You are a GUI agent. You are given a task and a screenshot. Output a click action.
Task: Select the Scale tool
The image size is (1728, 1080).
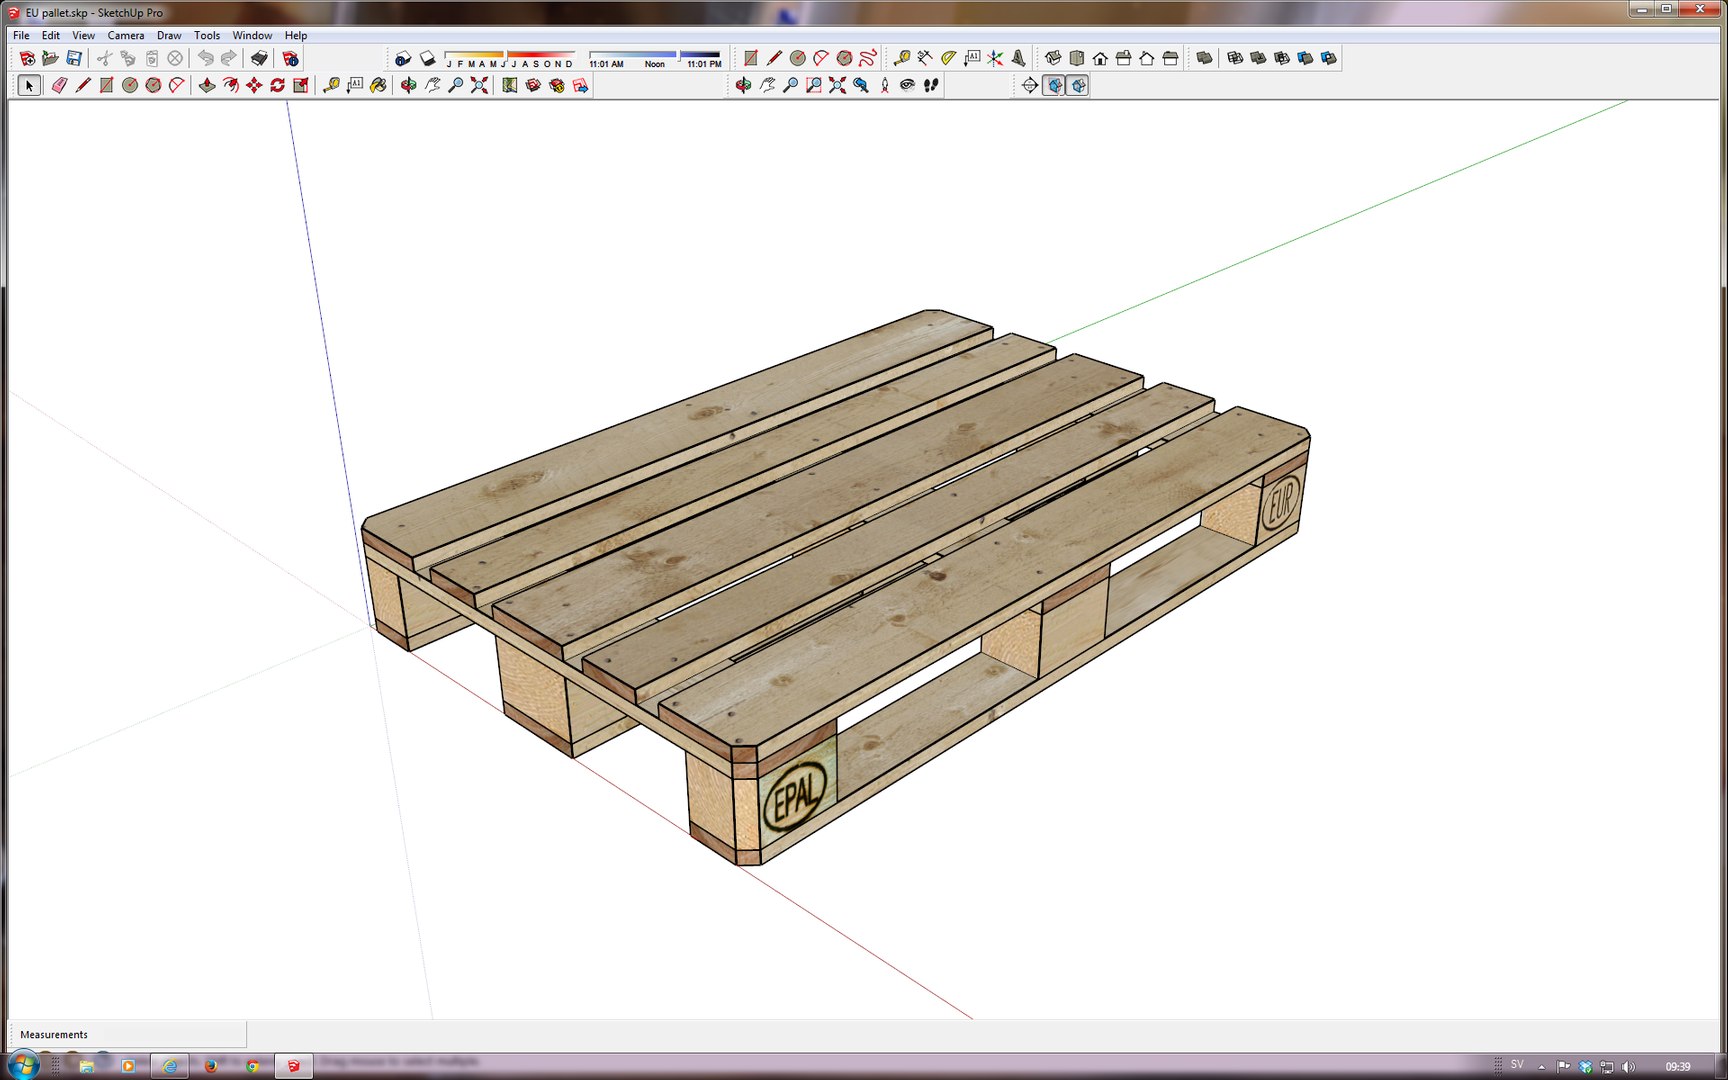tap(301, 85)
